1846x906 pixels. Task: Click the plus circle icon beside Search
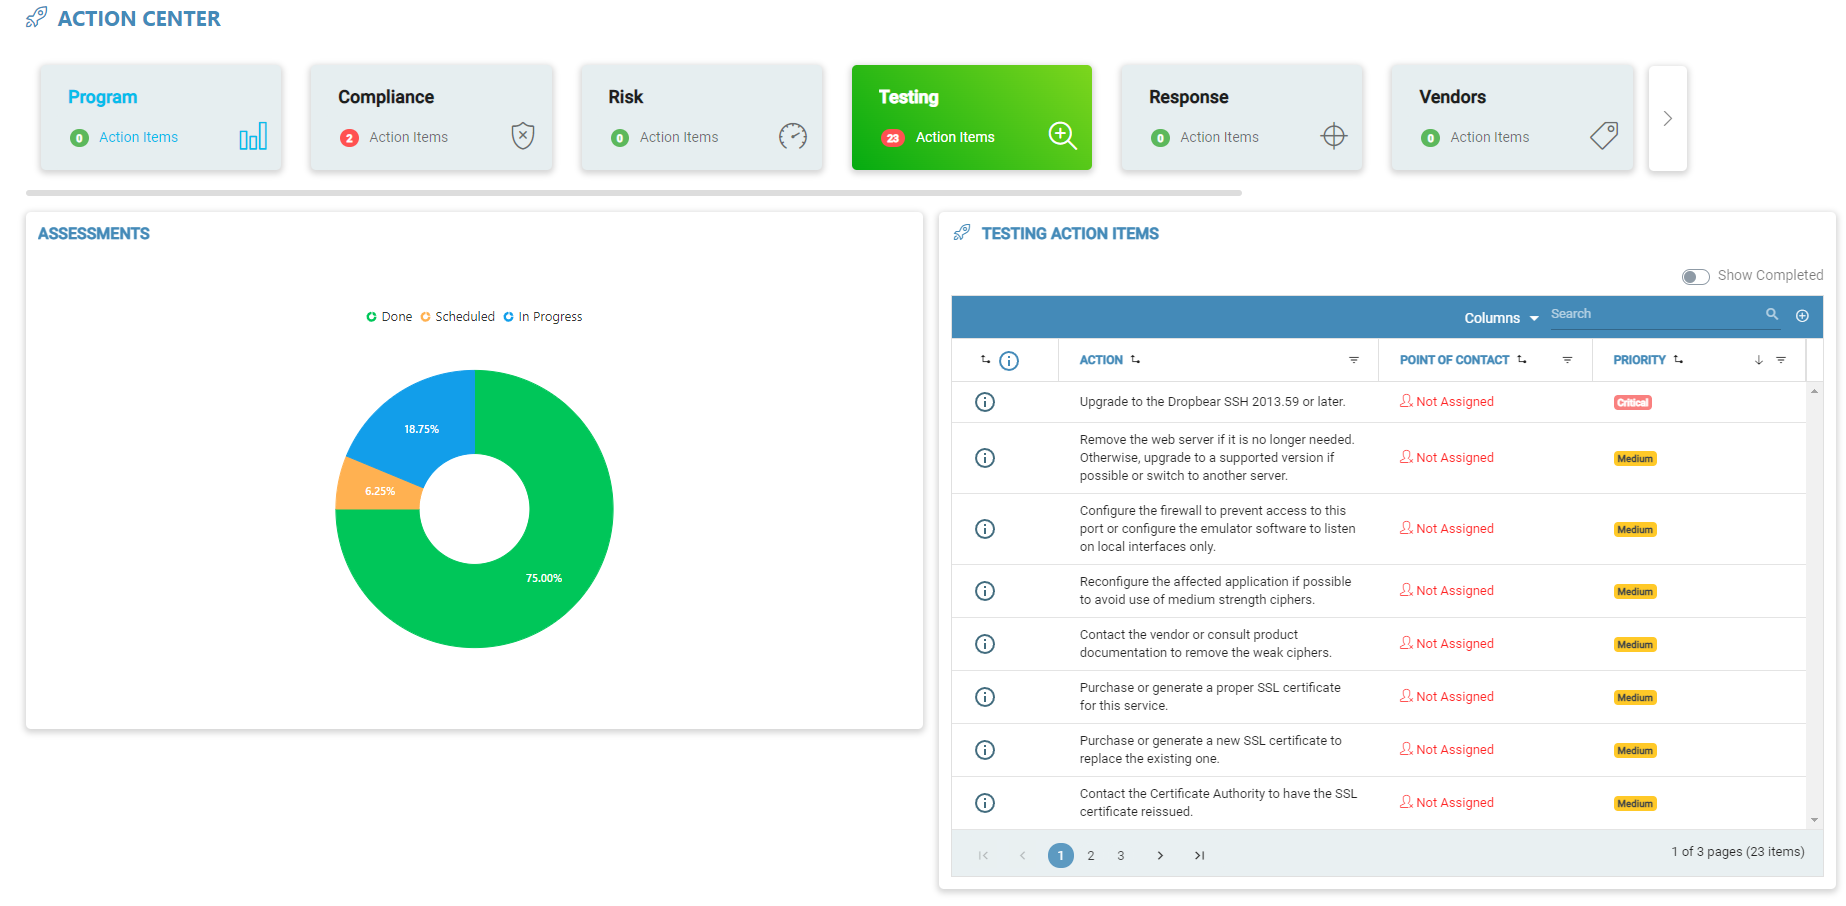pyautogui.click(x=1802, y=316)
